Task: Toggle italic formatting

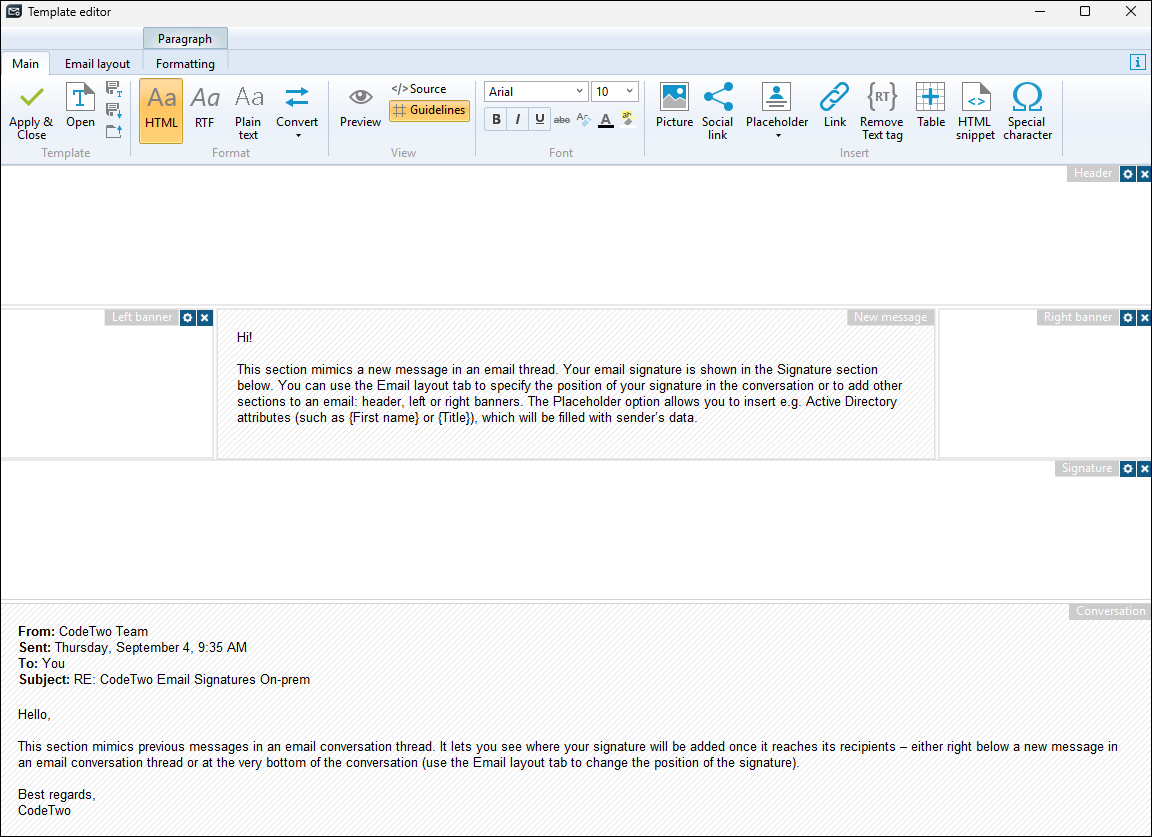Action: [518, 120]
